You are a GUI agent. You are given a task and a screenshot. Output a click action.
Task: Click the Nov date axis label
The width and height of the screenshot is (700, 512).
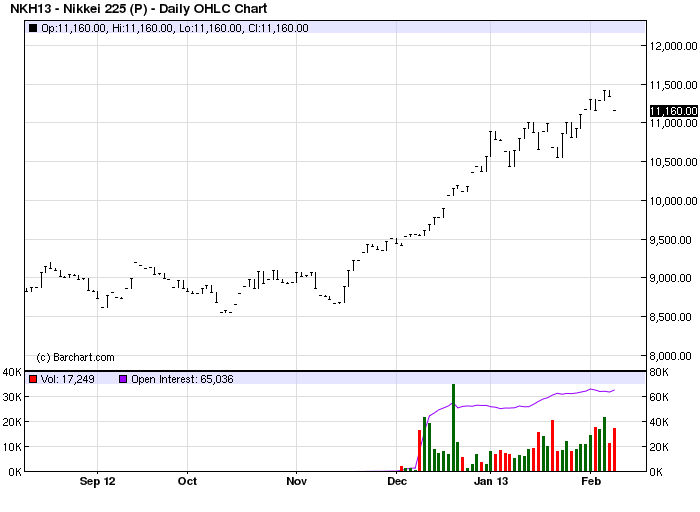point(296,481)
